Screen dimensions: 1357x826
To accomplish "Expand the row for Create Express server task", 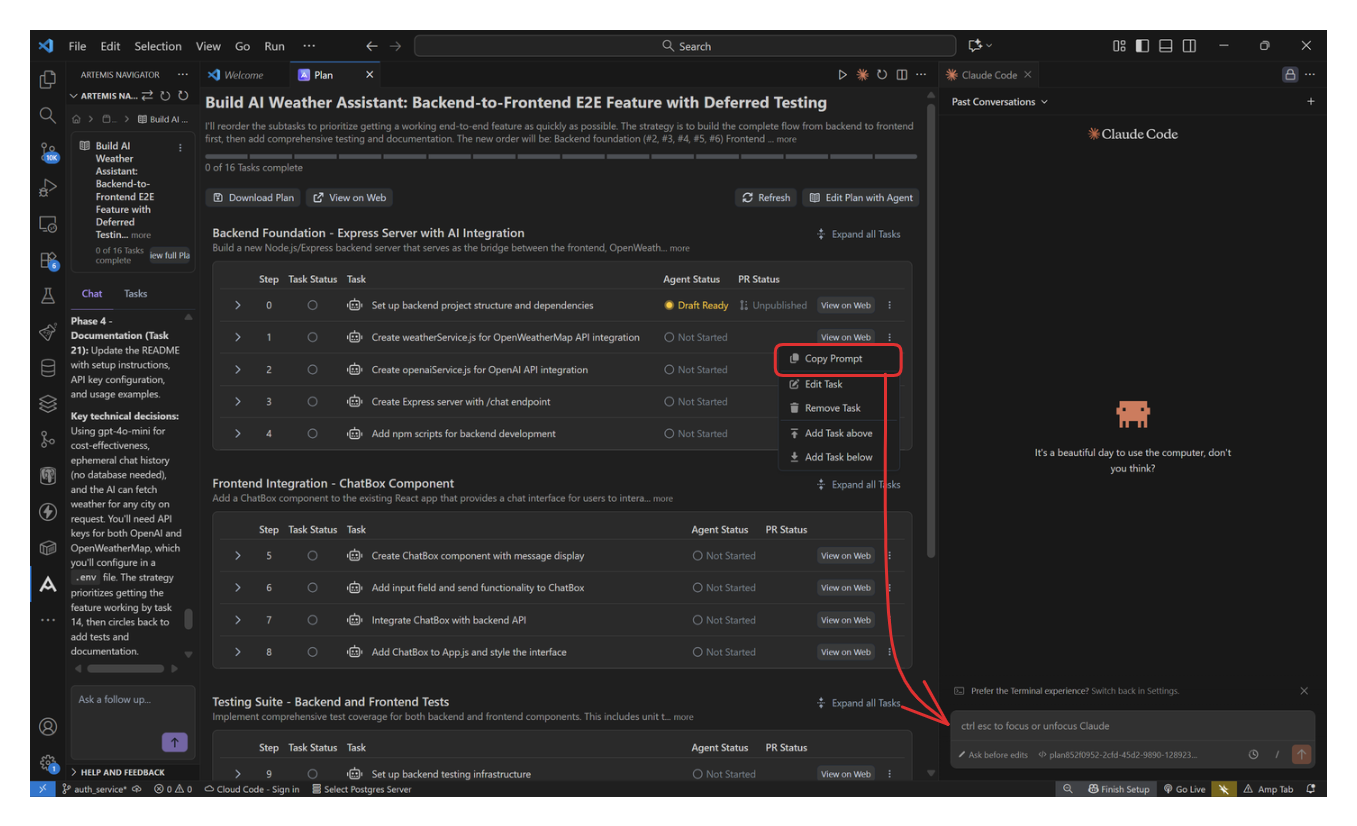I will 238,401.
